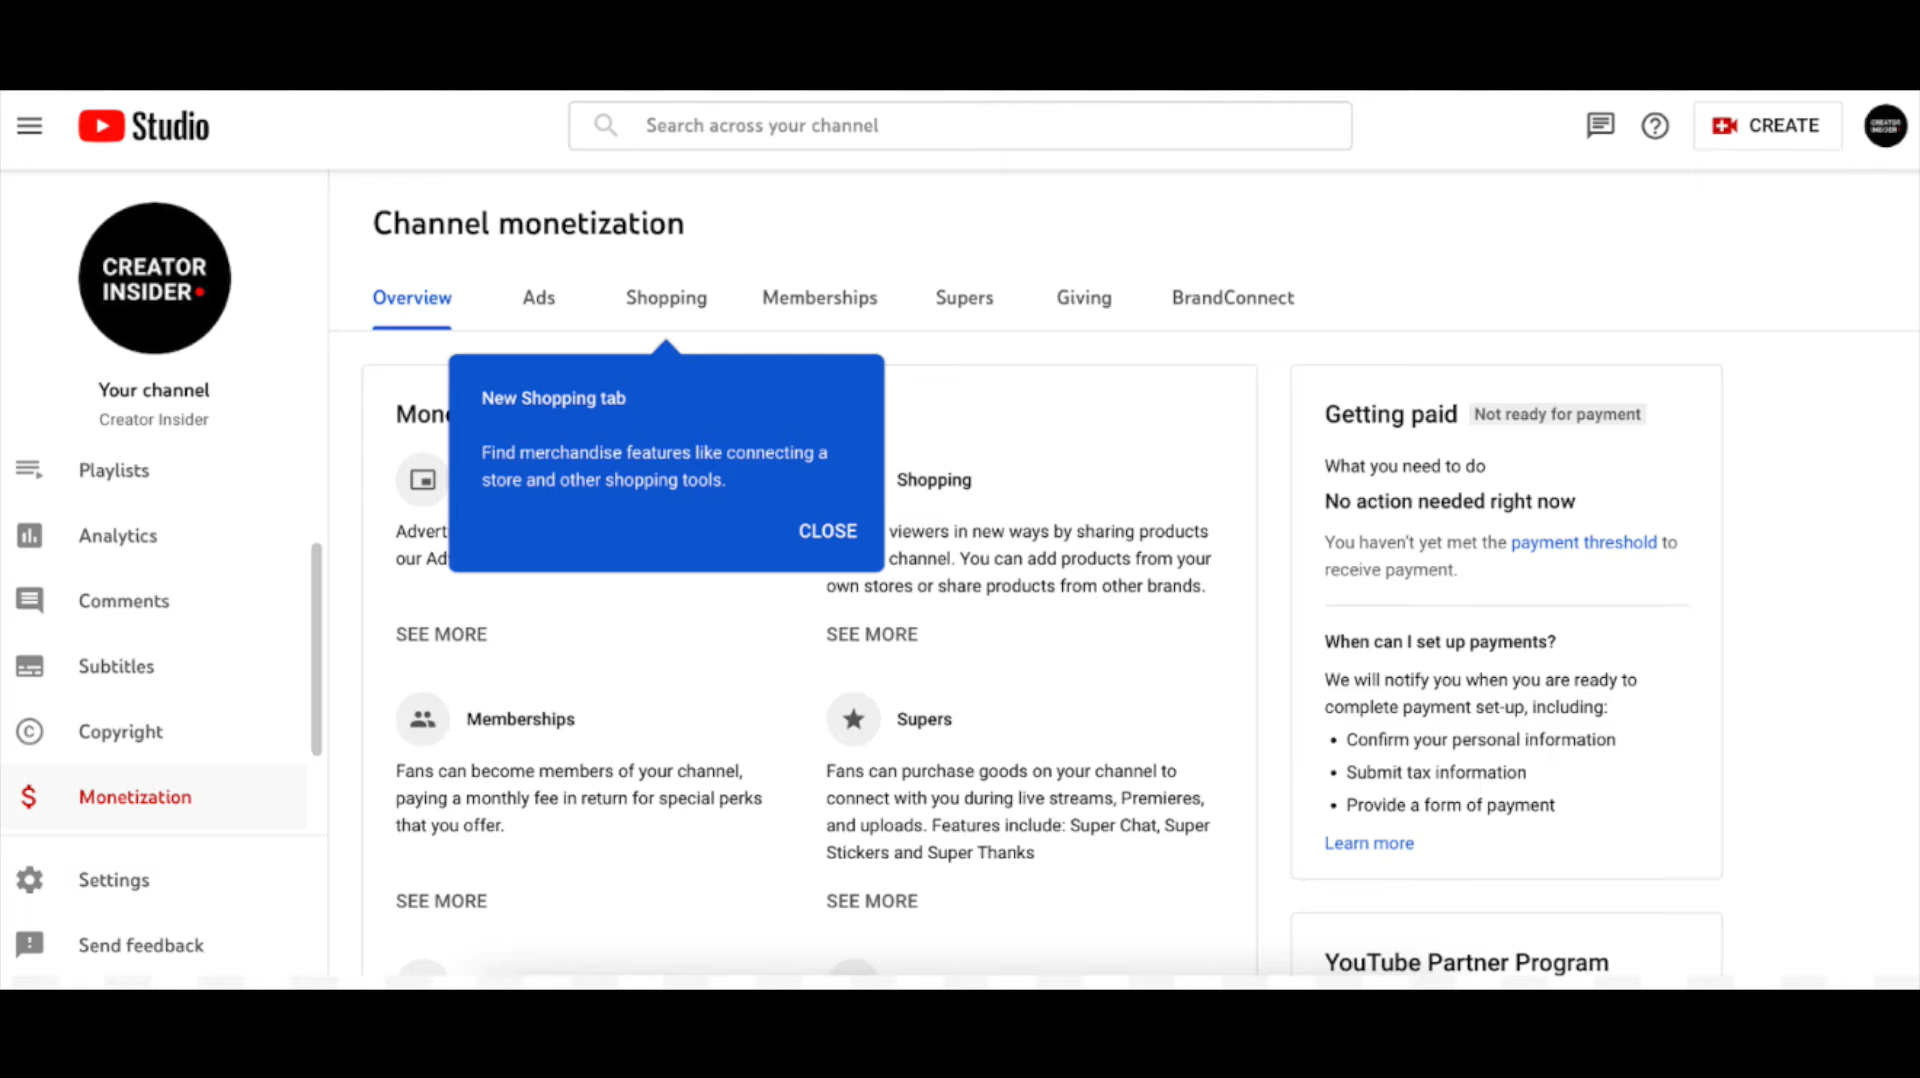
Task: Open Copyright from the sidebar
Action: tap(120, 732)
